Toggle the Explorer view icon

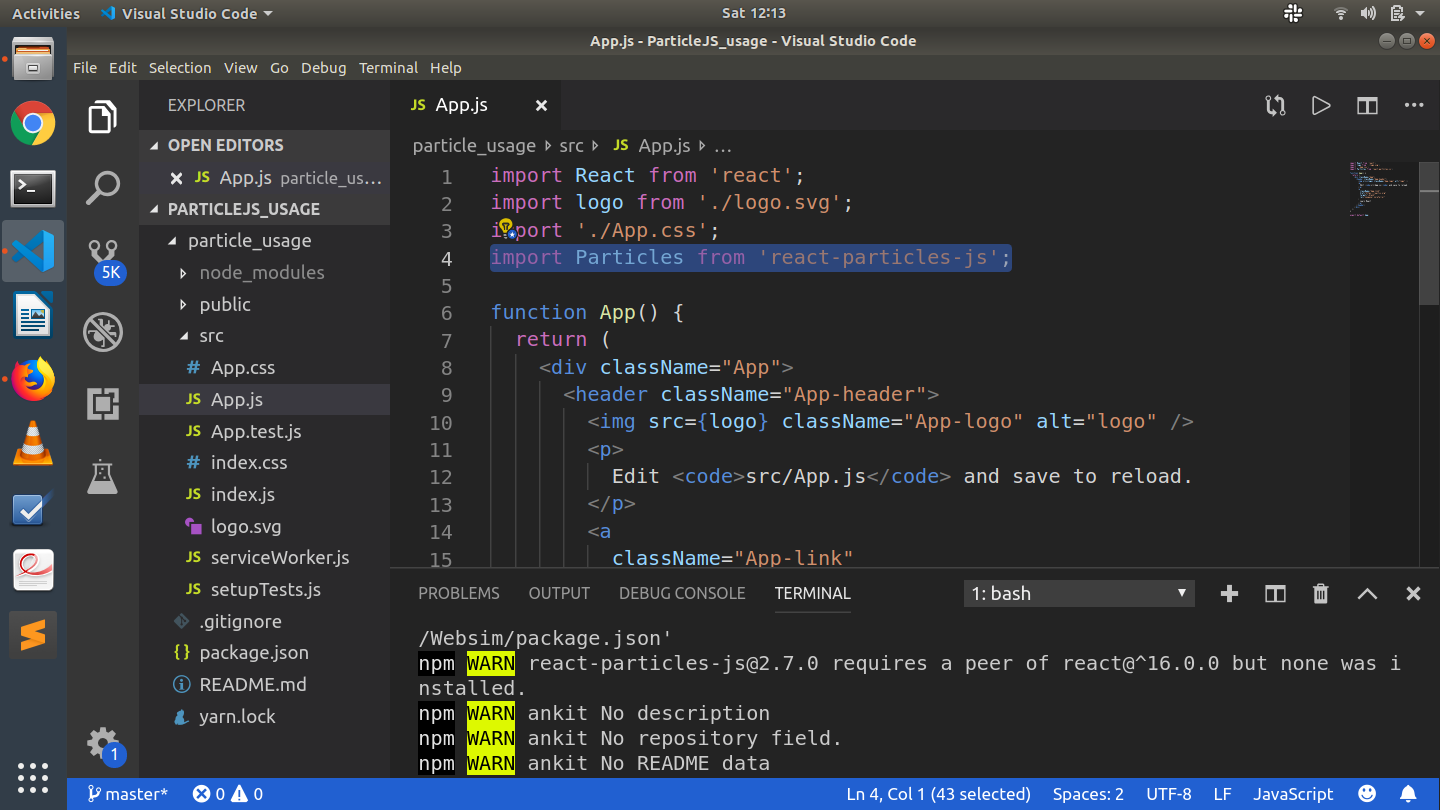[x=103, y=117]
